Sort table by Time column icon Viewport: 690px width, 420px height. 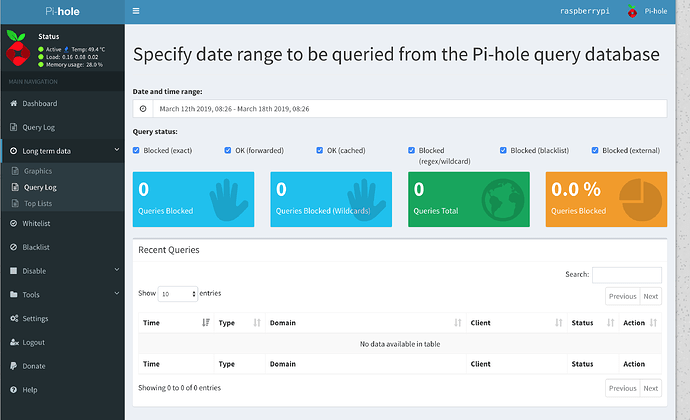tap(205, 322)
